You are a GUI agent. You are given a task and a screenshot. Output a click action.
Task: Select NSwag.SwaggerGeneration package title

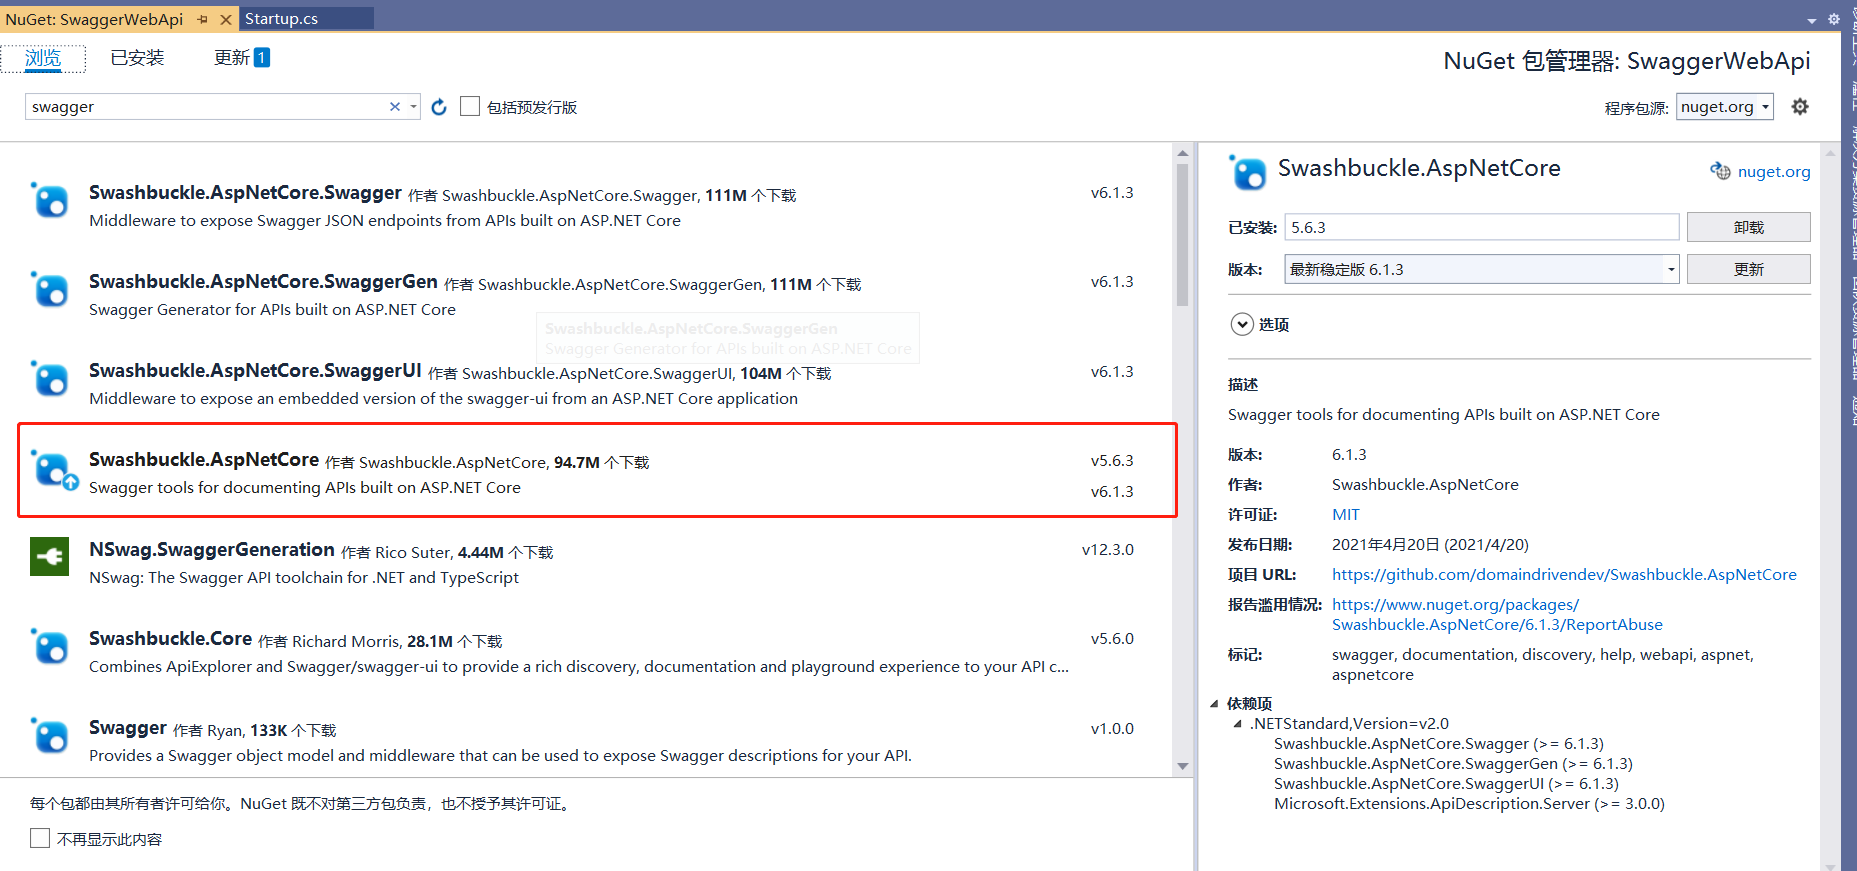tap(212, 549)
